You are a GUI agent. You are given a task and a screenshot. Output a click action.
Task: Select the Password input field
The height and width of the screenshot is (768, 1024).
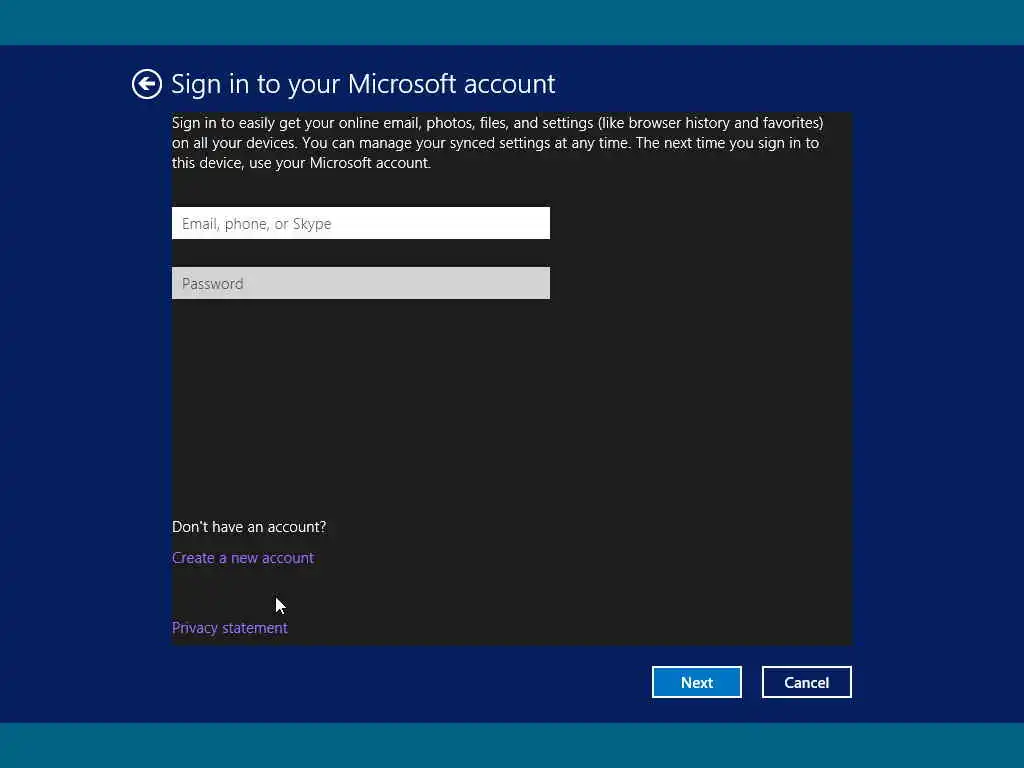tap(360, 283)
